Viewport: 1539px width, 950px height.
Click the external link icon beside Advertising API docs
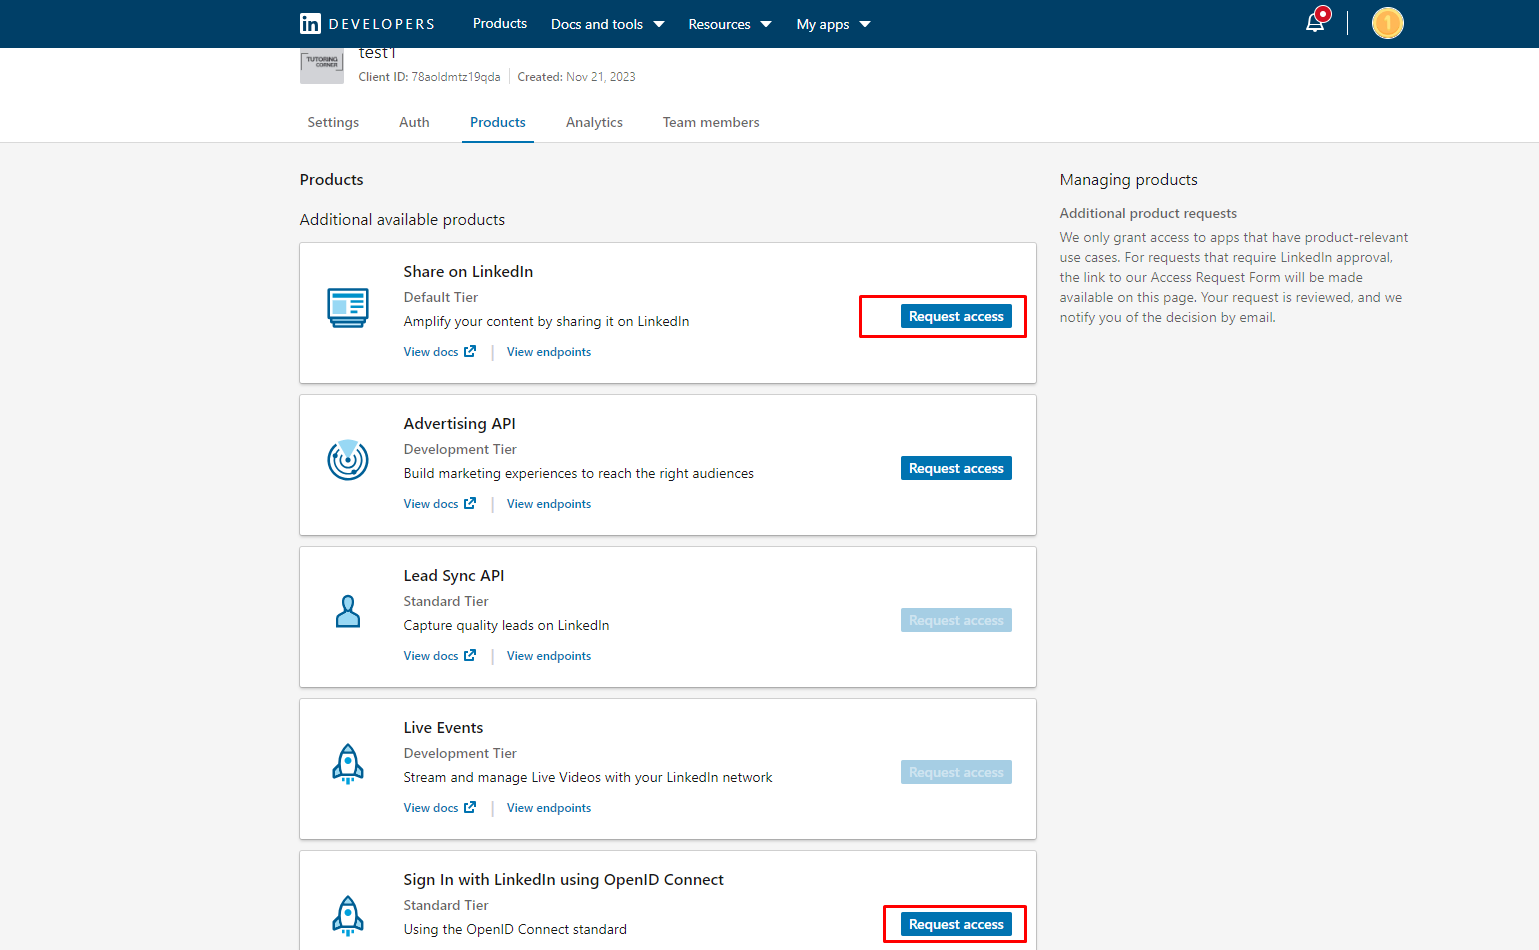470,503
